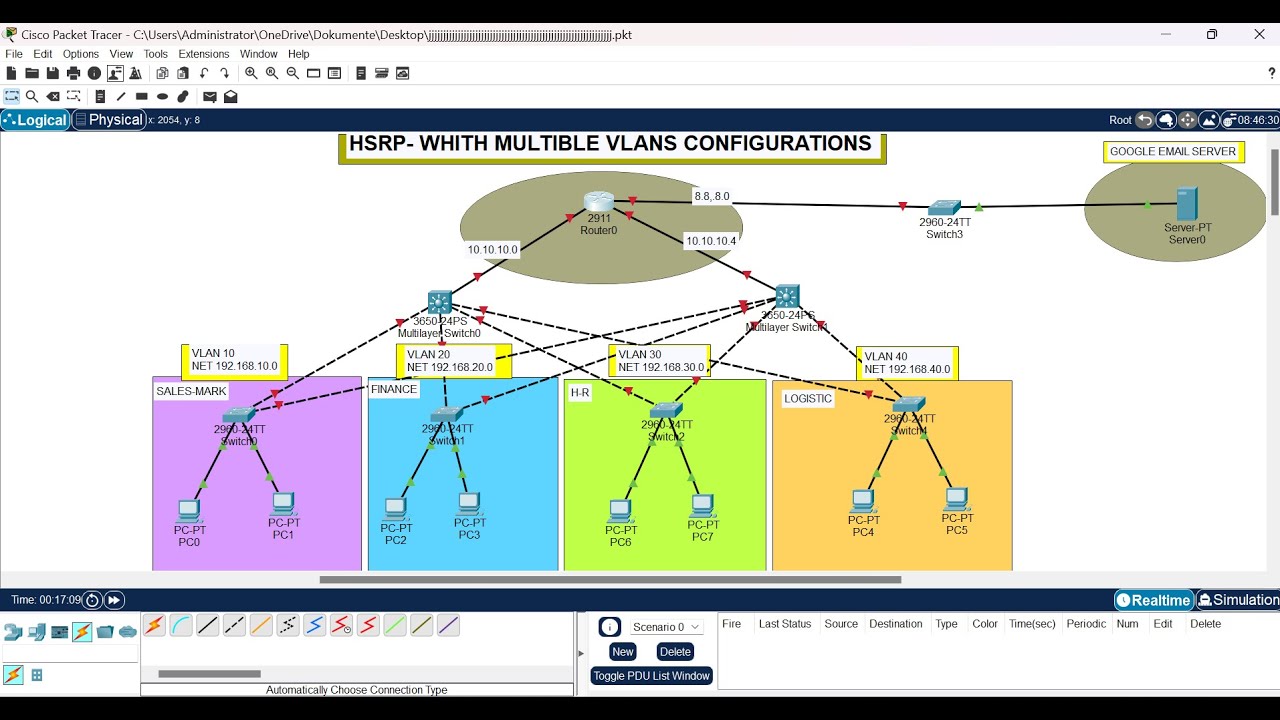Click the Copy icon in the toolbar

[x=162, y=73]
